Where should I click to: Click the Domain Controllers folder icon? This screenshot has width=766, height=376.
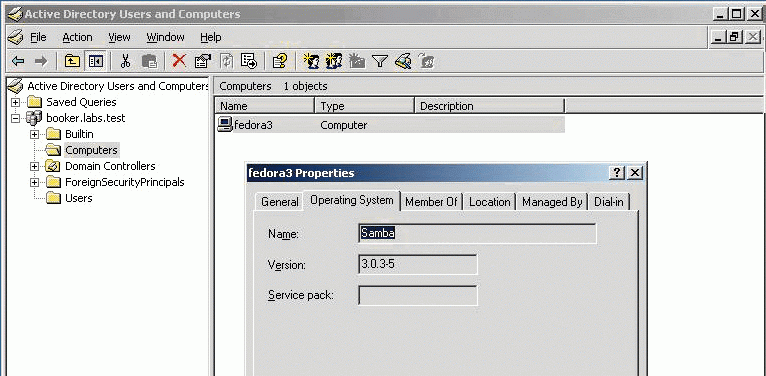pyautogui.click(x=52, y=166)
